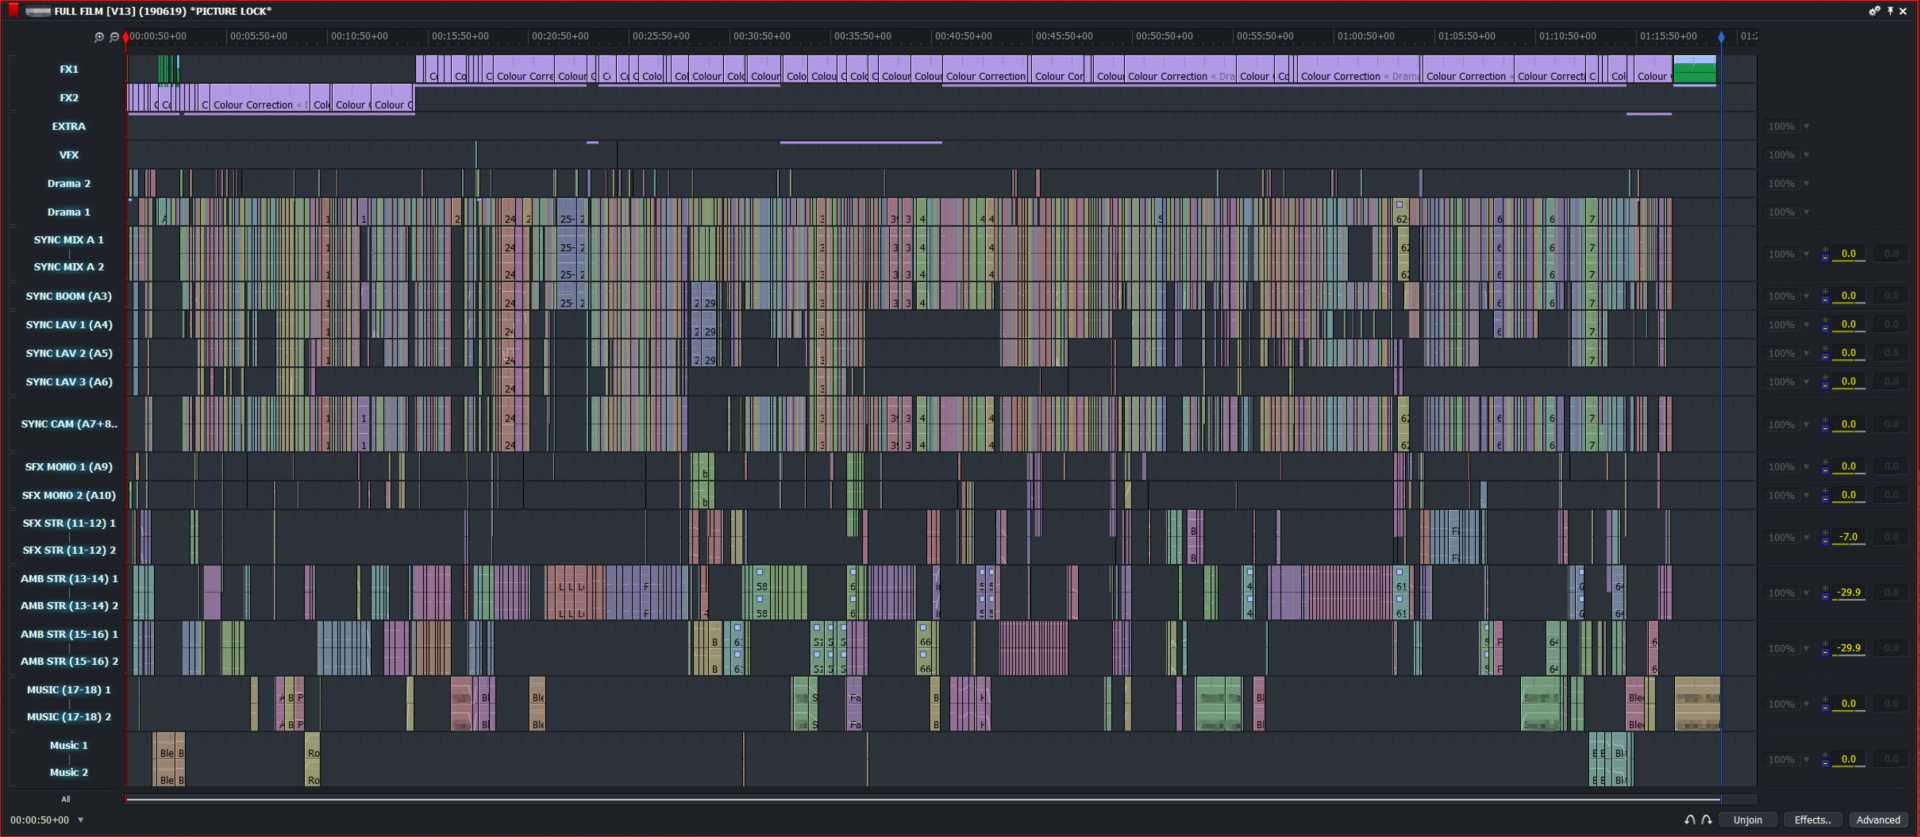Open SYNC CAM track 100% dropdown
Viewport: 1920px width, 837px height.
pyautogui.click(x=1806, y=425)
